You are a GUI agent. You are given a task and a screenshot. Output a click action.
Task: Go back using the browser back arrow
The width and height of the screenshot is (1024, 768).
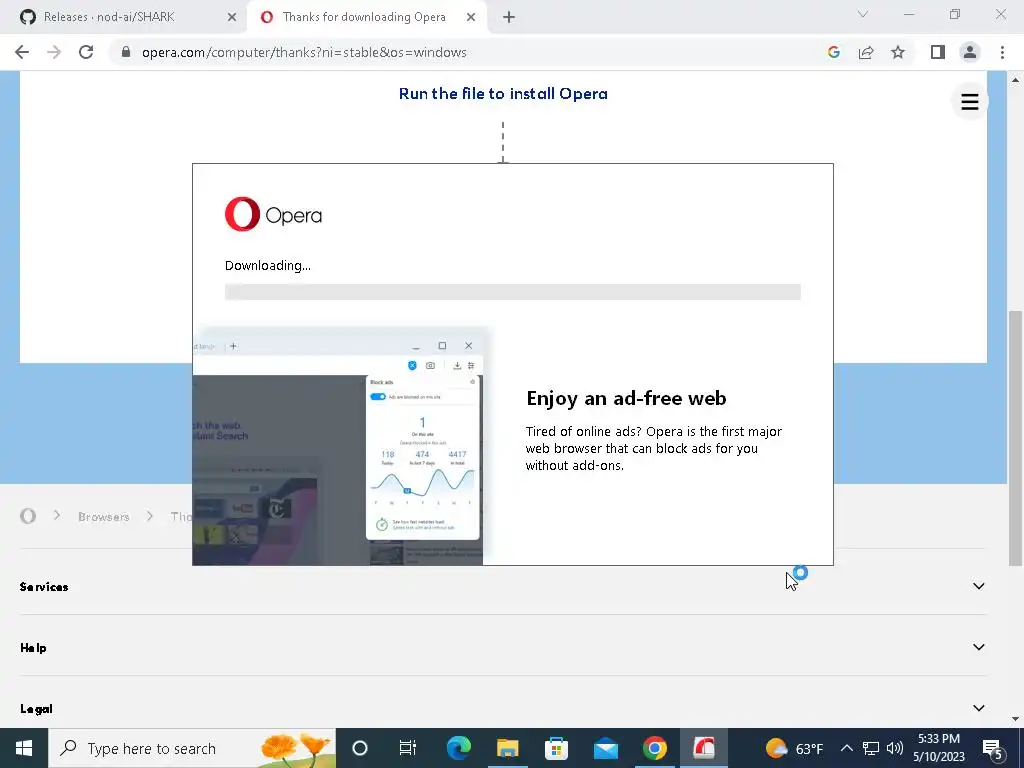[x=22, y=52]
